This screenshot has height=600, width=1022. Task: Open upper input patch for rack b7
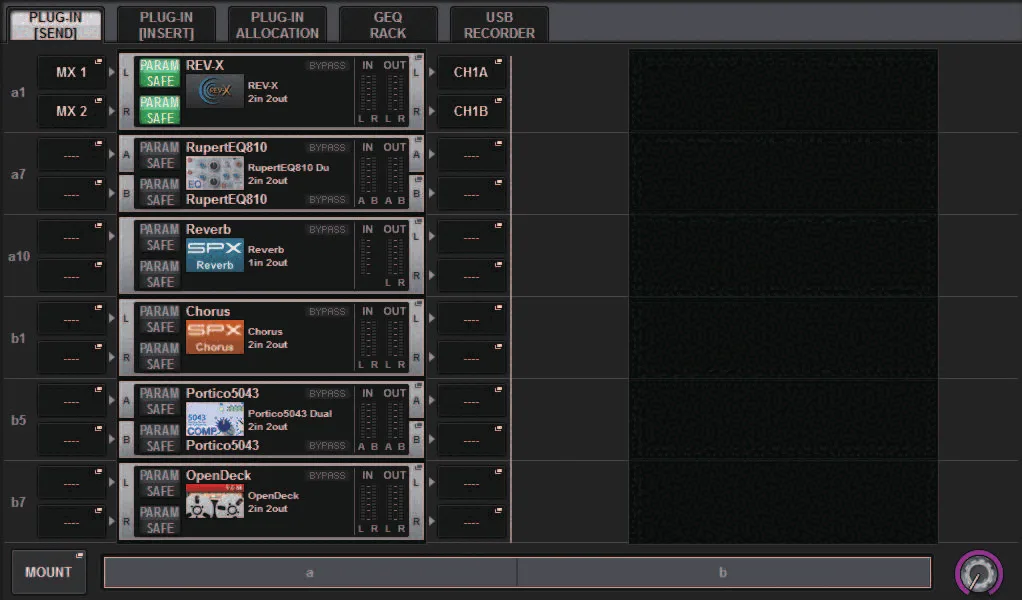tap(72, 483)
